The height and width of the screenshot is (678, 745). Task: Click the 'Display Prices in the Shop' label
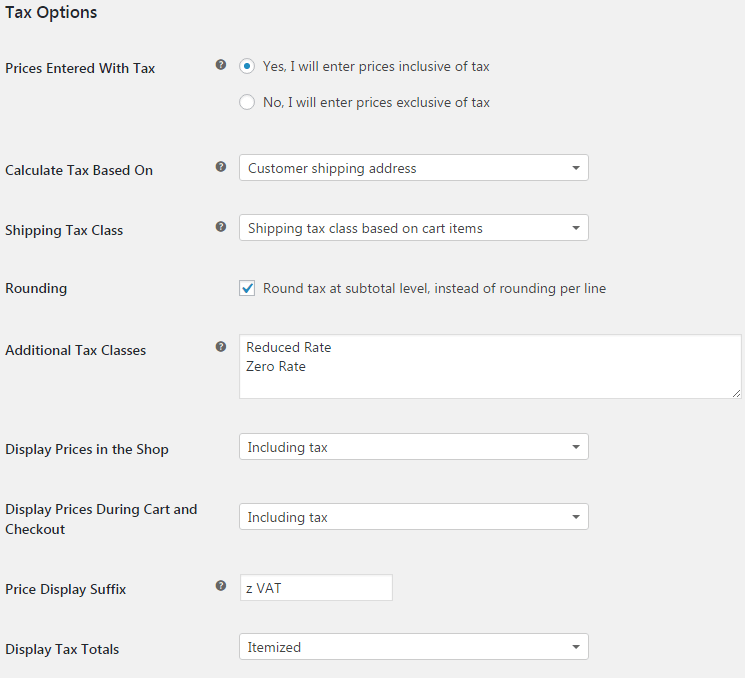87,449
